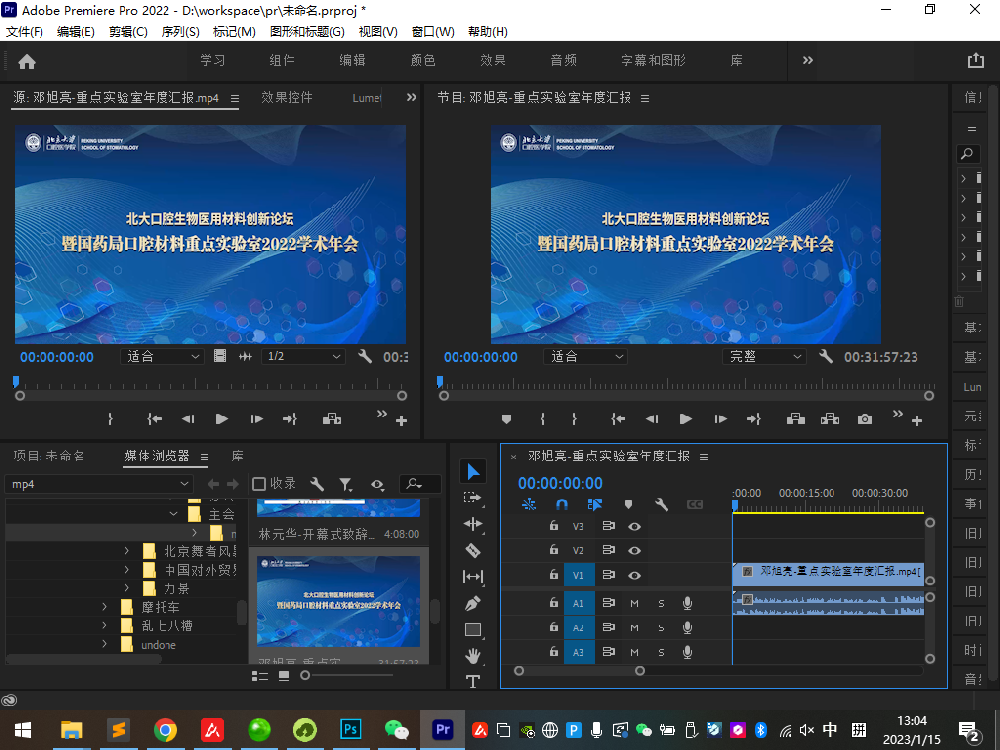Select the Type tool
Screen dimensions: 1000x750
tap(473, 681)
